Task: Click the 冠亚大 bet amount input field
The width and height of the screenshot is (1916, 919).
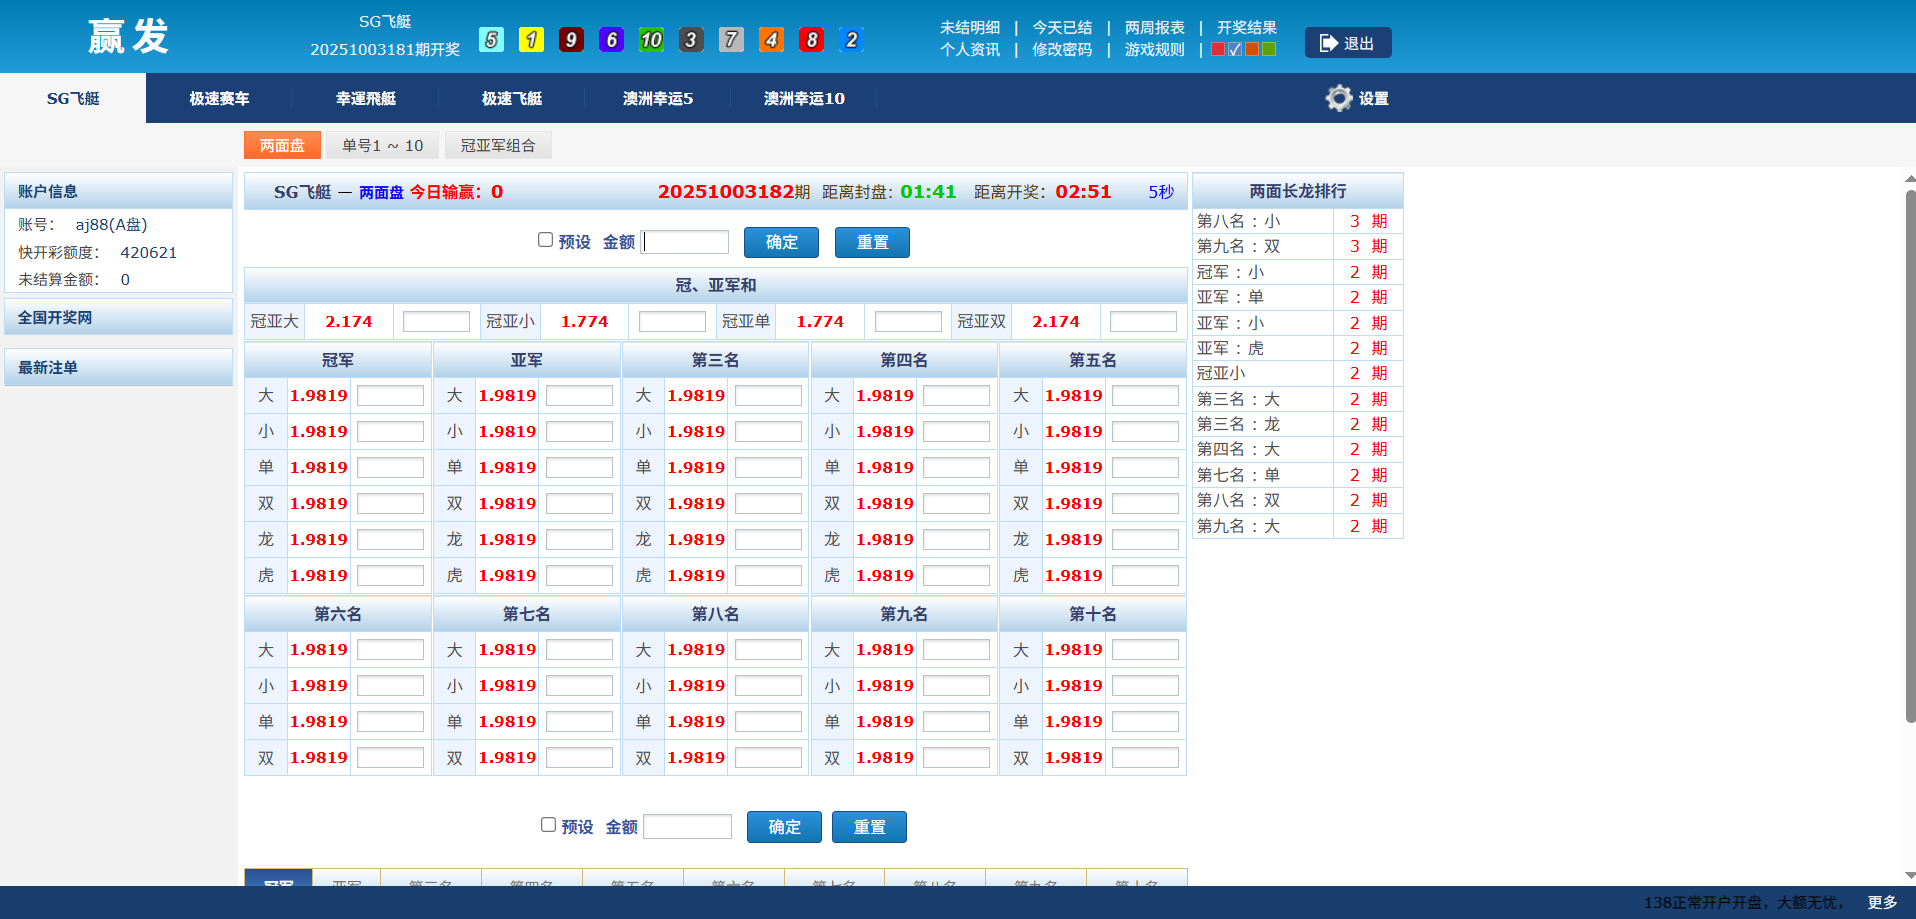Action: (x=436, y=321)
